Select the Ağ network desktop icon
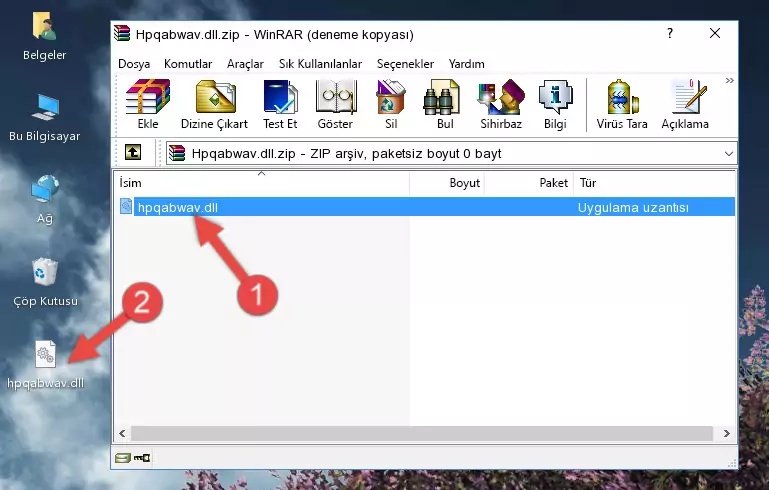Image resolution: width=769 pixels, height=490 pixels. [x=45, y=200]
